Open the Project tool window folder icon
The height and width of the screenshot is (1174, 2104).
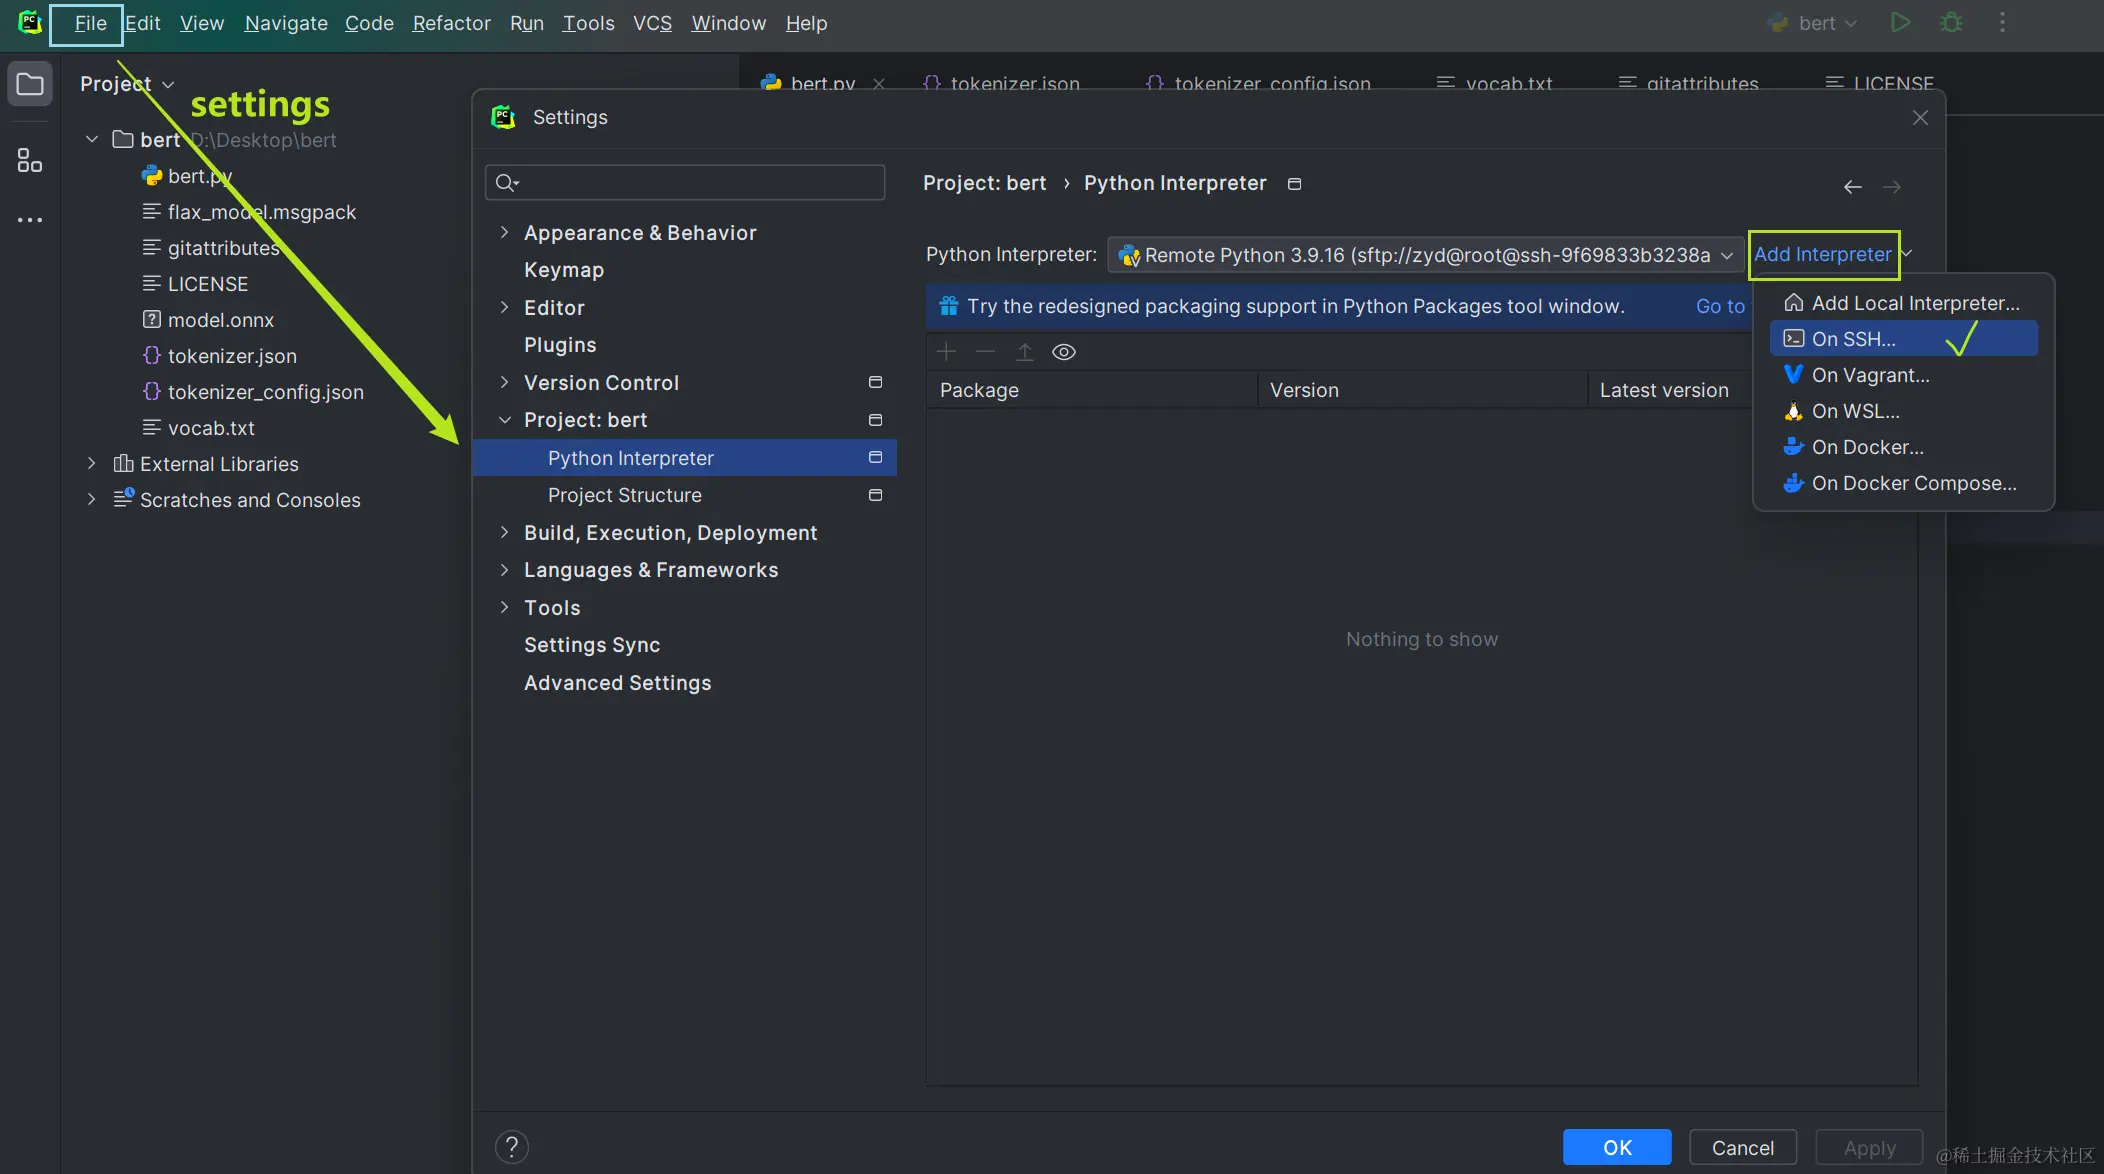point(30,84)
